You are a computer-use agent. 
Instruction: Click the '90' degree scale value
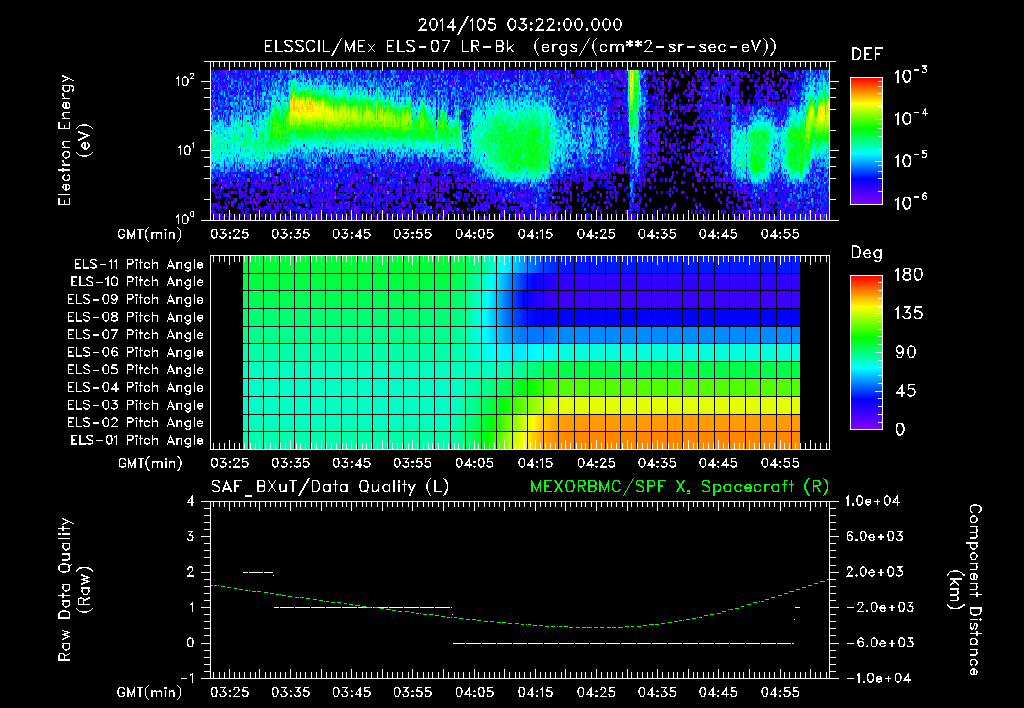tap(904, 353)
